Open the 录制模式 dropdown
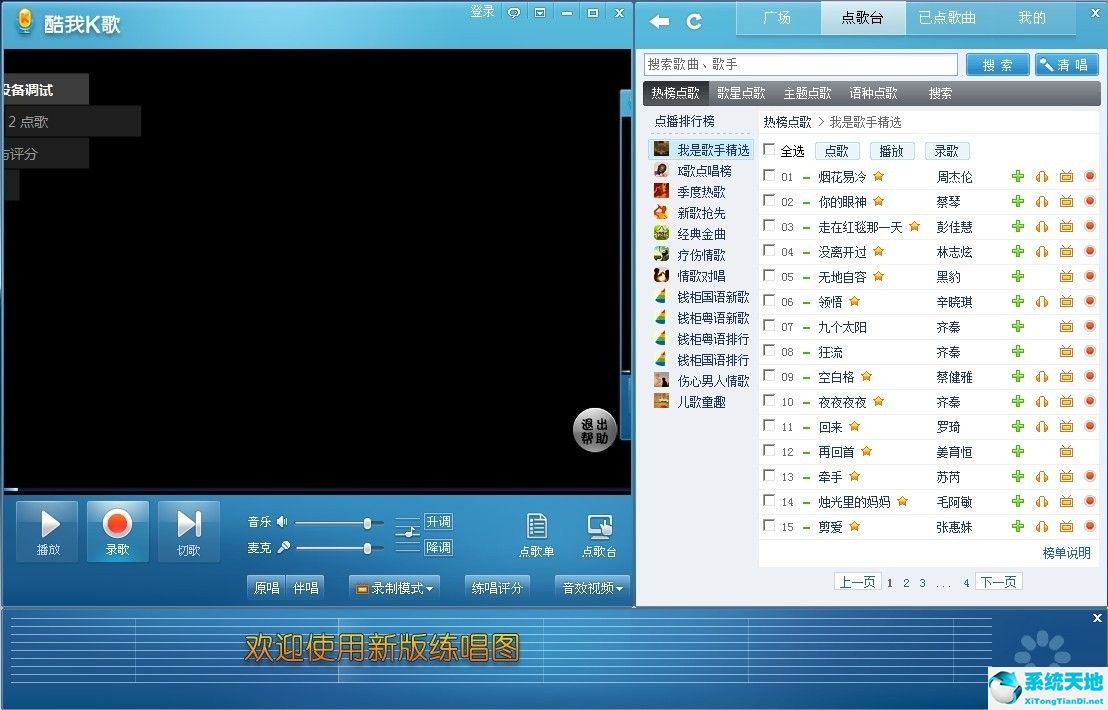This screenshot has width=1108, height=710. pos(394,588)
